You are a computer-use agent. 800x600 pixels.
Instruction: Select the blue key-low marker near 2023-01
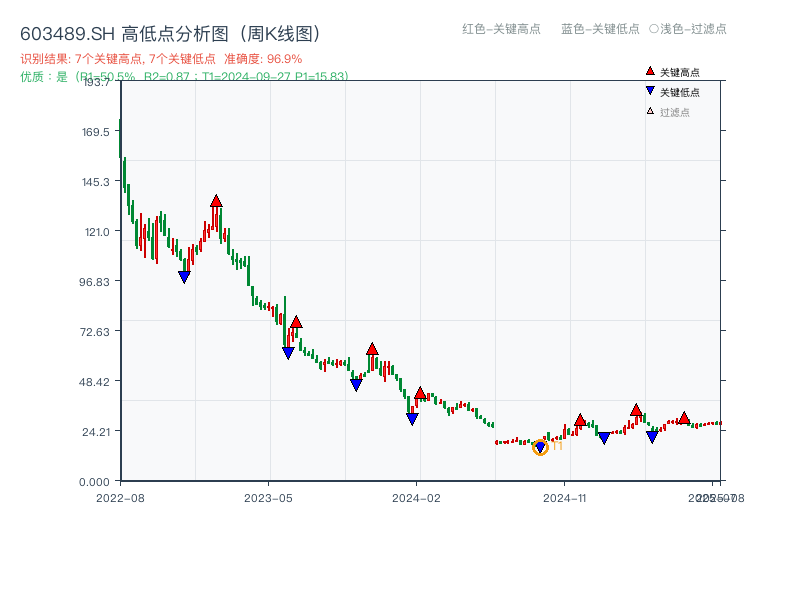click(x=184, y=277)
